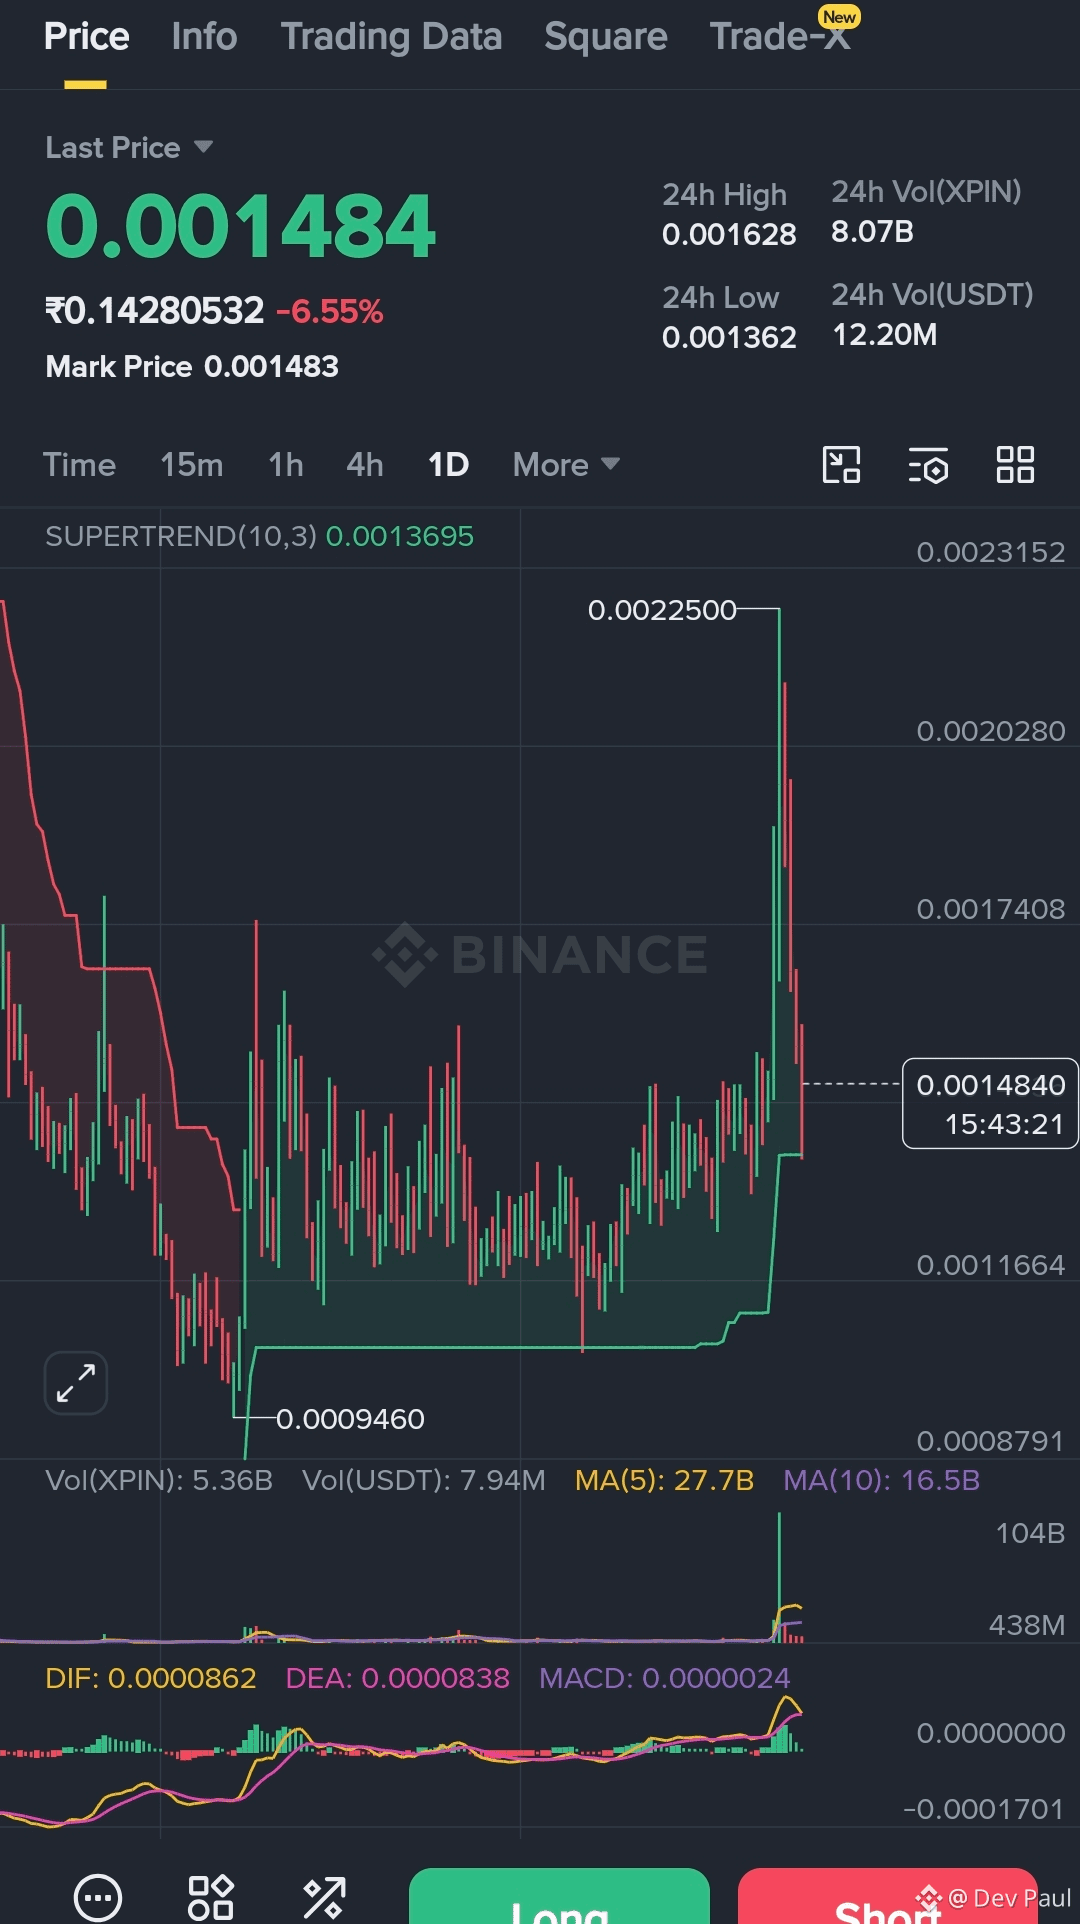This screenshot has width=1080, height=1924.
Task: Tap the three-dots more options icon
Action: [98, 1897]
